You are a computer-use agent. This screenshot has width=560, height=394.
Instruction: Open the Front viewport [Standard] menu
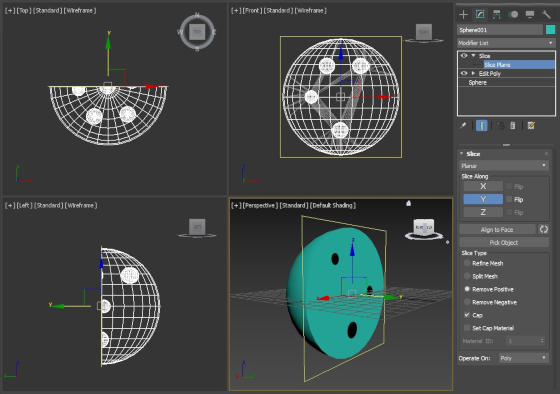[x=278, y=11]
